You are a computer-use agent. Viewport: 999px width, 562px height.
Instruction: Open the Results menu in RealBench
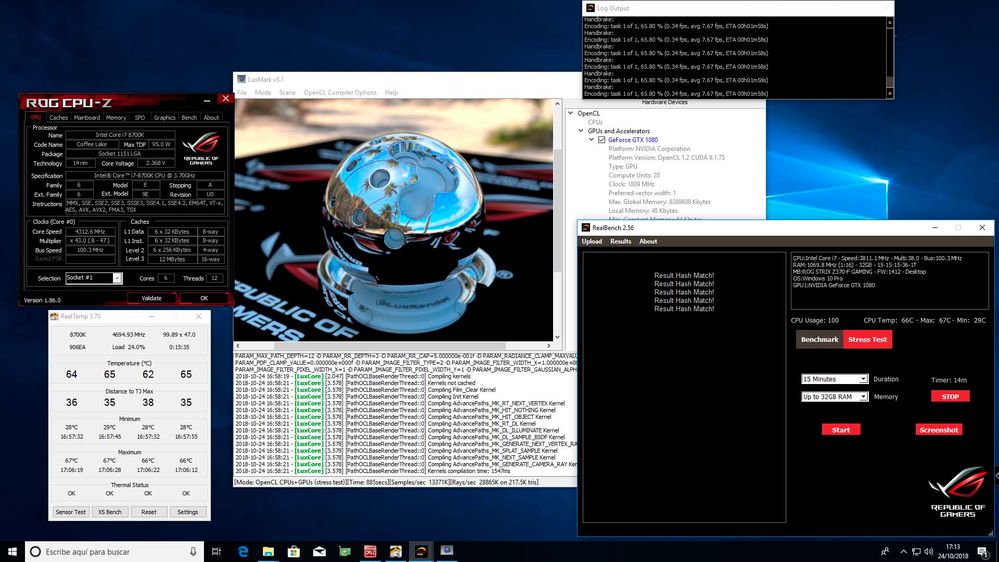click(x=621, y=241)
